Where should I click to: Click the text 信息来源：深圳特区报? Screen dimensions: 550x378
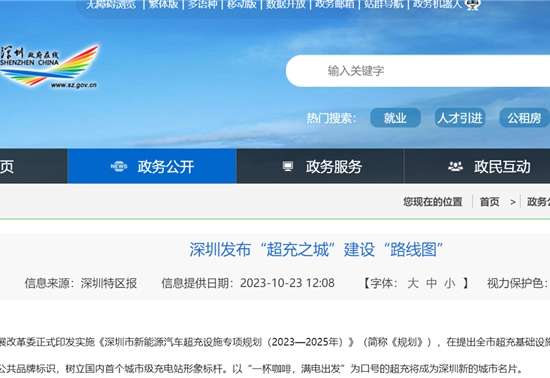pyautogui.click(x=81, y=283)
